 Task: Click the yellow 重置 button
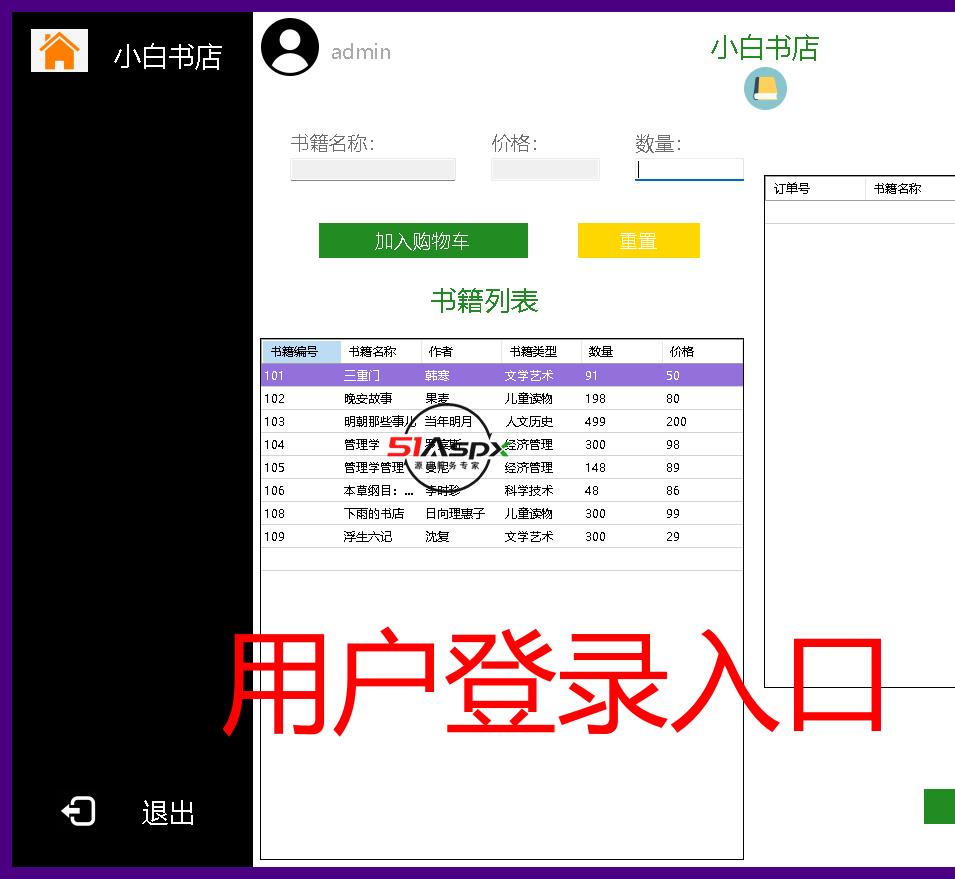(638, 241)
